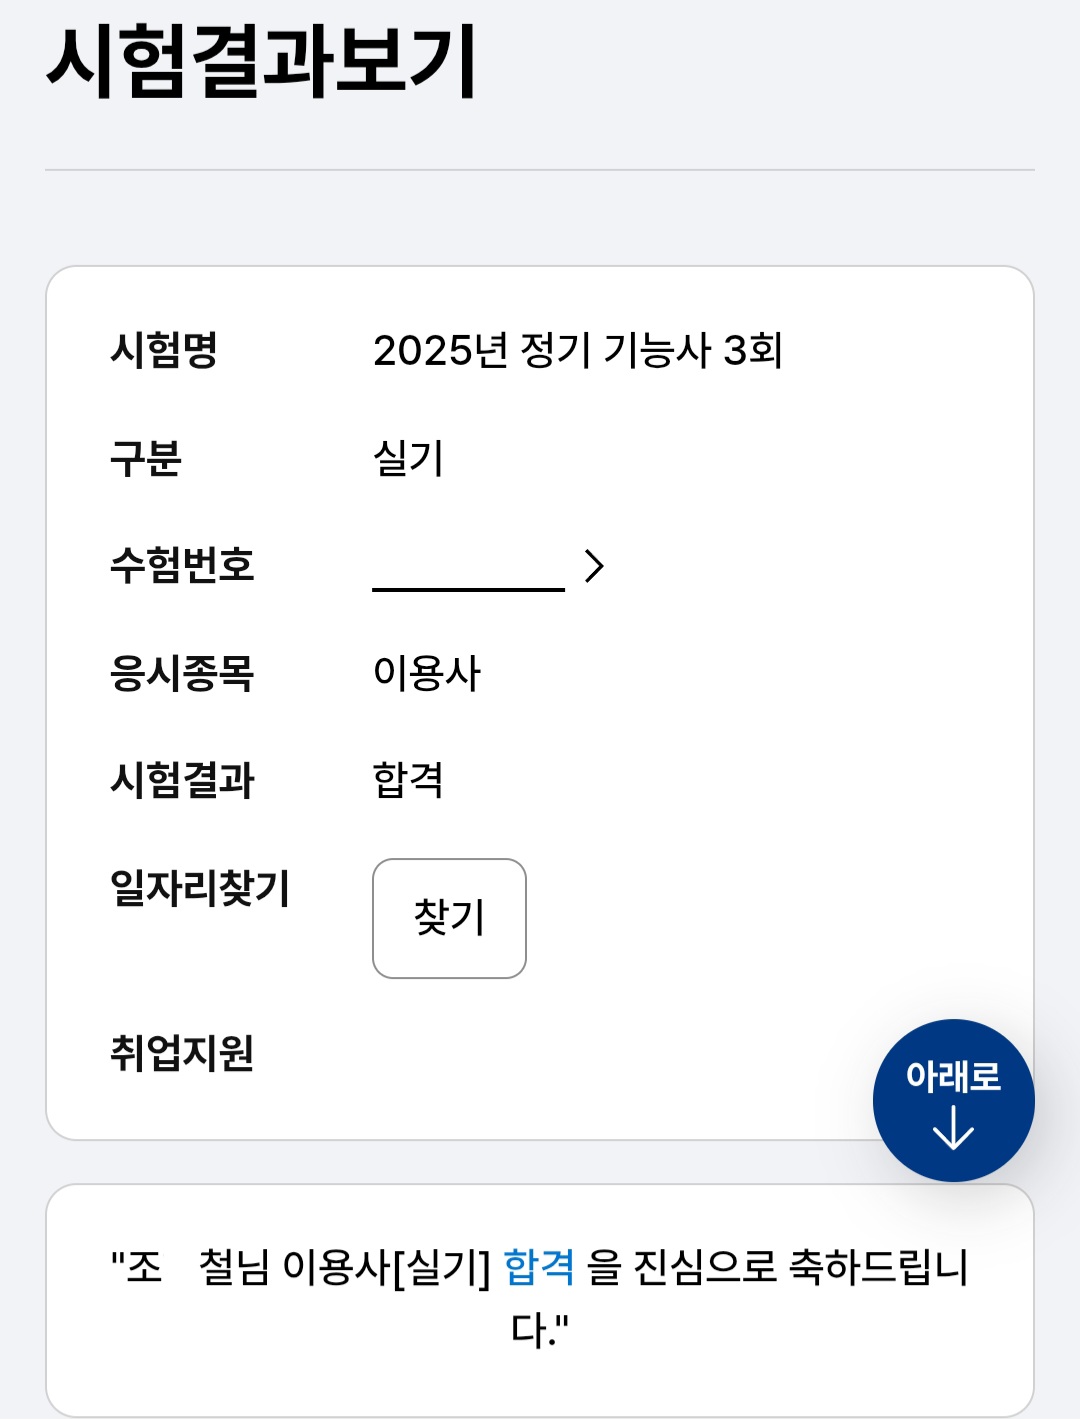The height and width of the screenshot is (1419, 1080).
Task: Tap the 아래로 floating scroll button
Action: 953,1099
